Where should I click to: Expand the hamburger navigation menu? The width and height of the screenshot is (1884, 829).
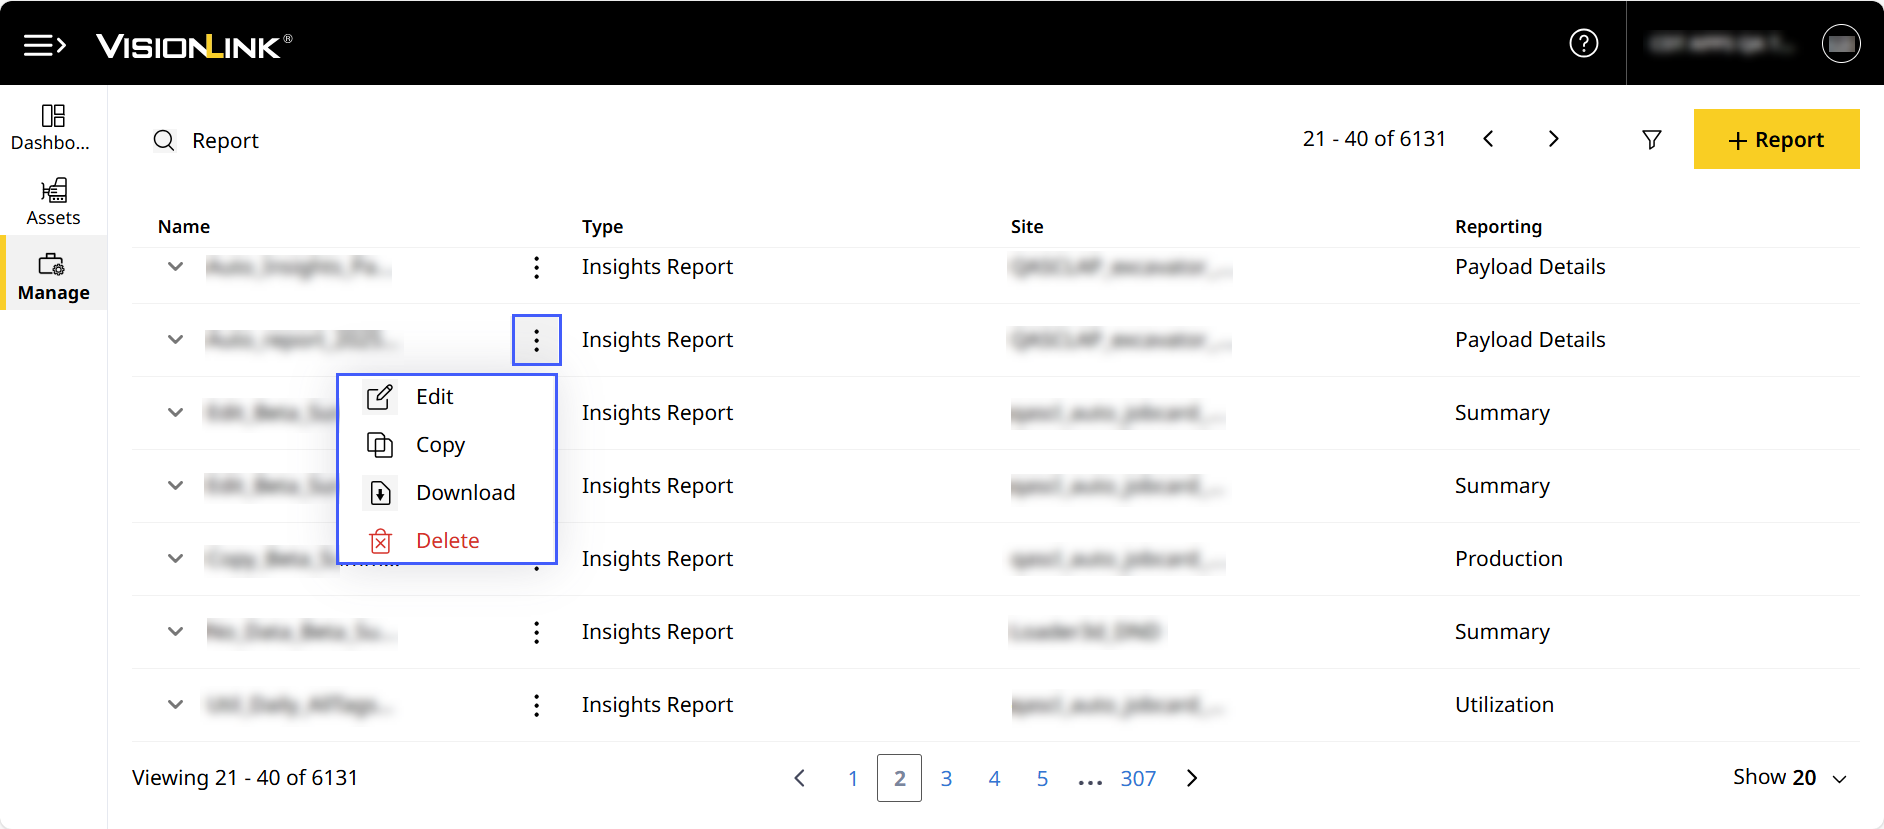(44, 45)
